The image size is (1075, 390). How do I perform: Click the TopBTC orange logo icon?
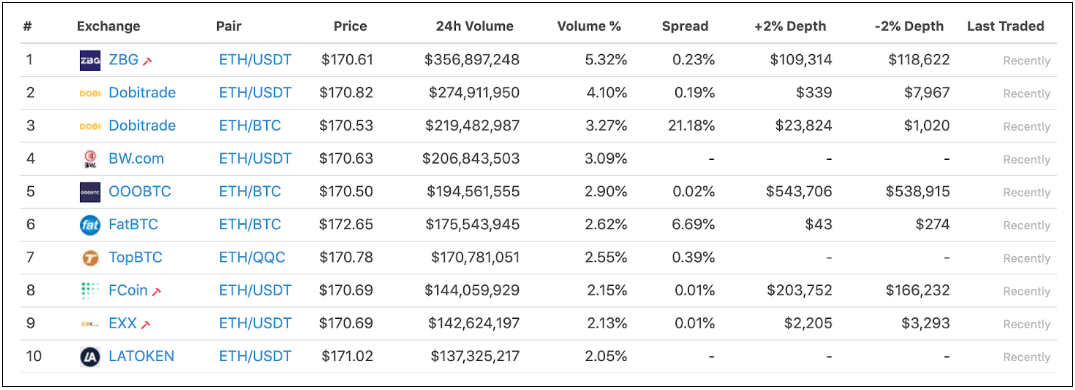click(x=90, y=258)
